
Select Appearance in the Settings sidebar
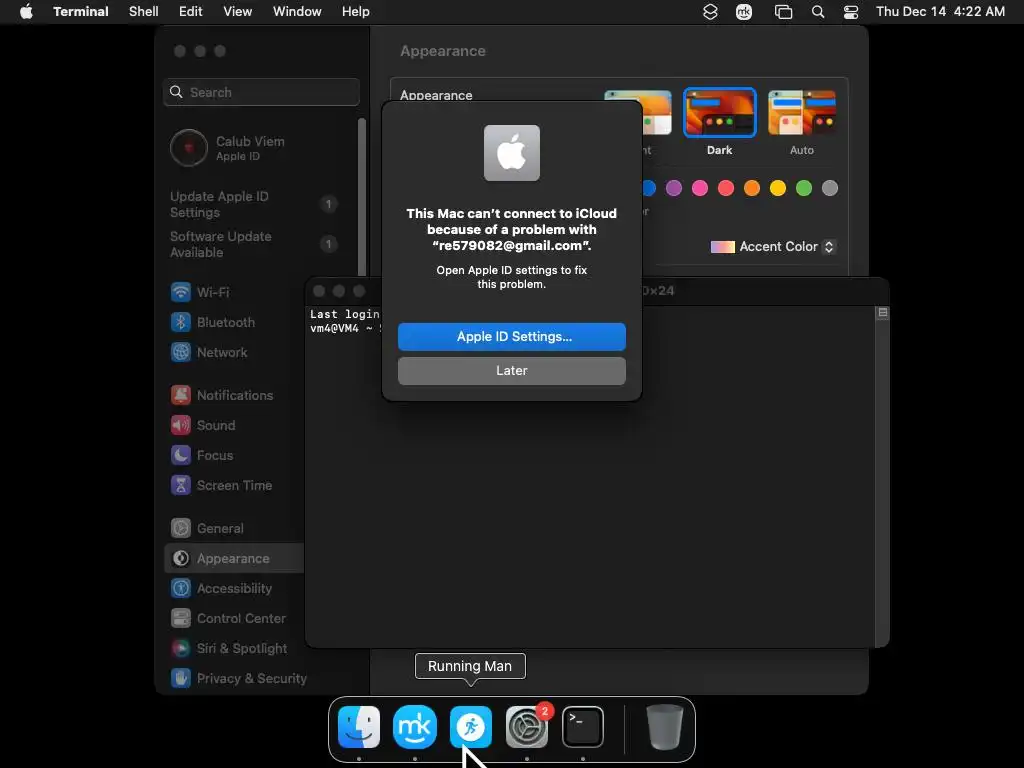(x=233, y=558)
